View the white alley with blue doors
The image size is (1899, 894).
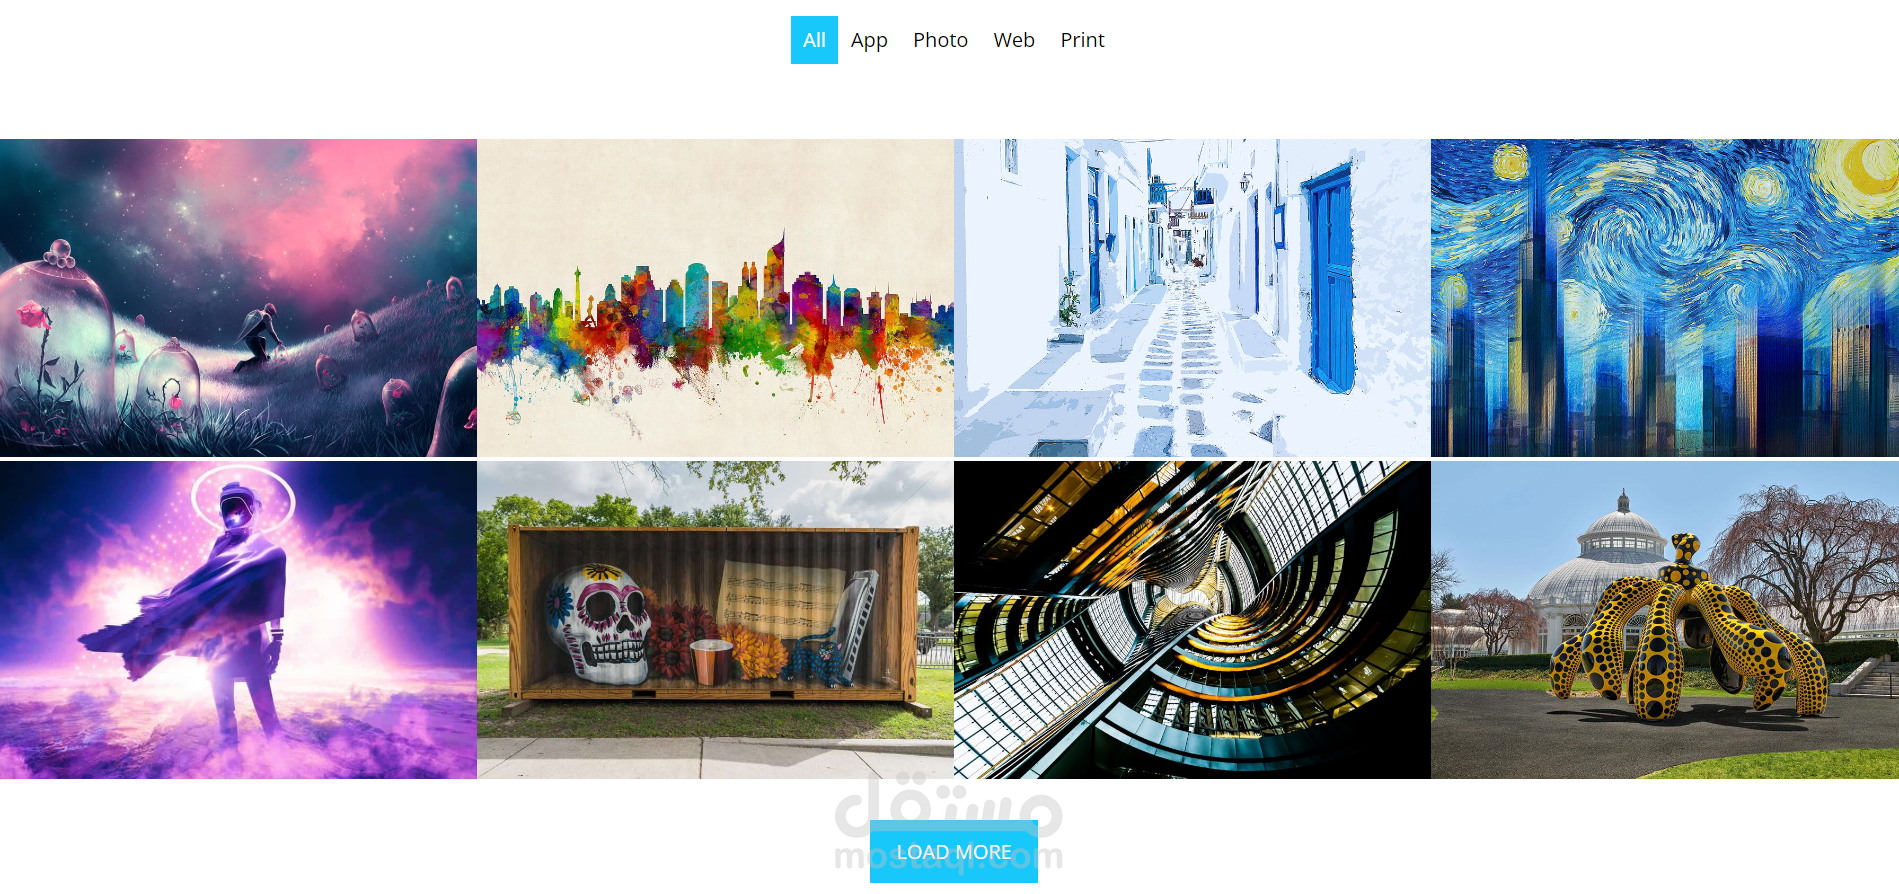point(1192,298)
